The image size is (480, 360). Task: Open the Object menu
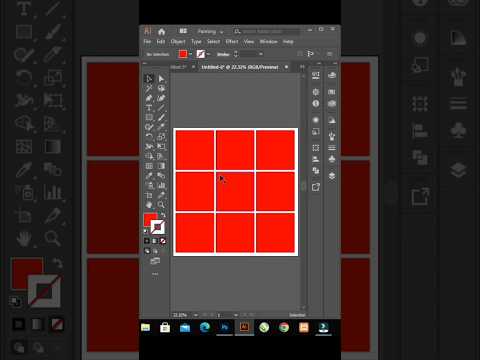(178, 42)
